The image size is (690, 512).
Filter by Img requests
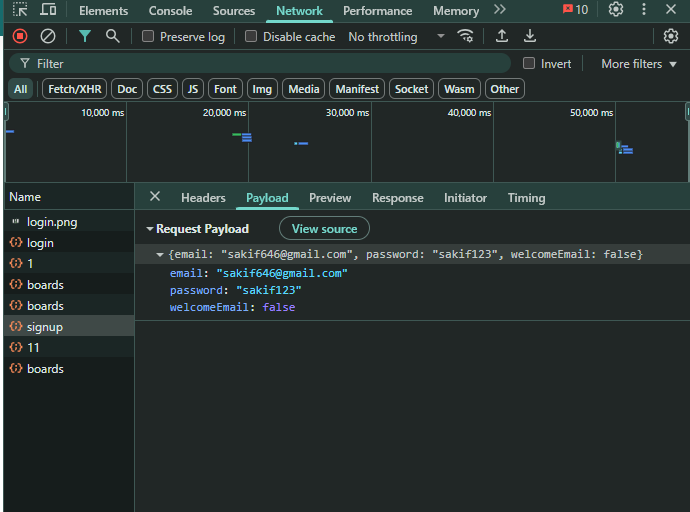(262, 89)
